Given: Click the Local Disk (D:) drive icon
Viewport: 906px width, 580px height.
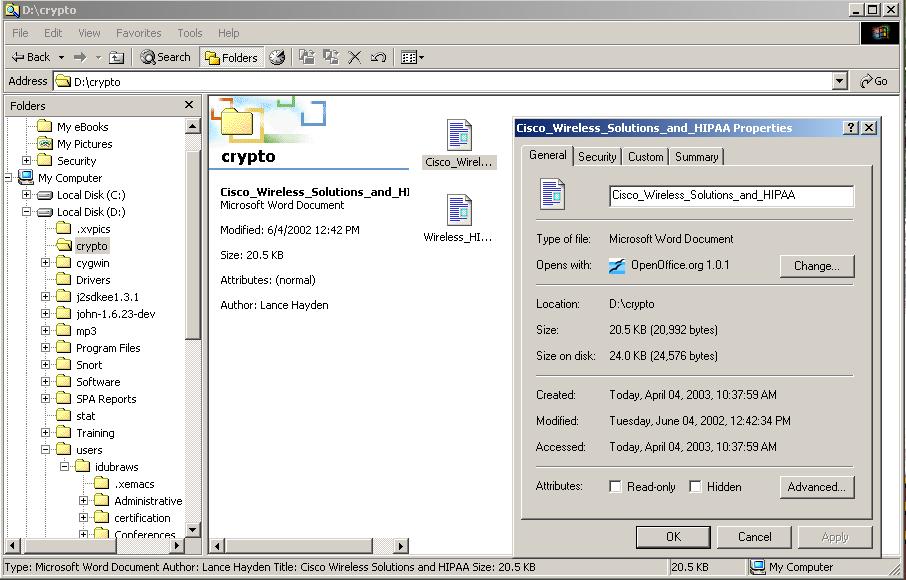Looking at the screenshot, I should (x=44, y=212).
